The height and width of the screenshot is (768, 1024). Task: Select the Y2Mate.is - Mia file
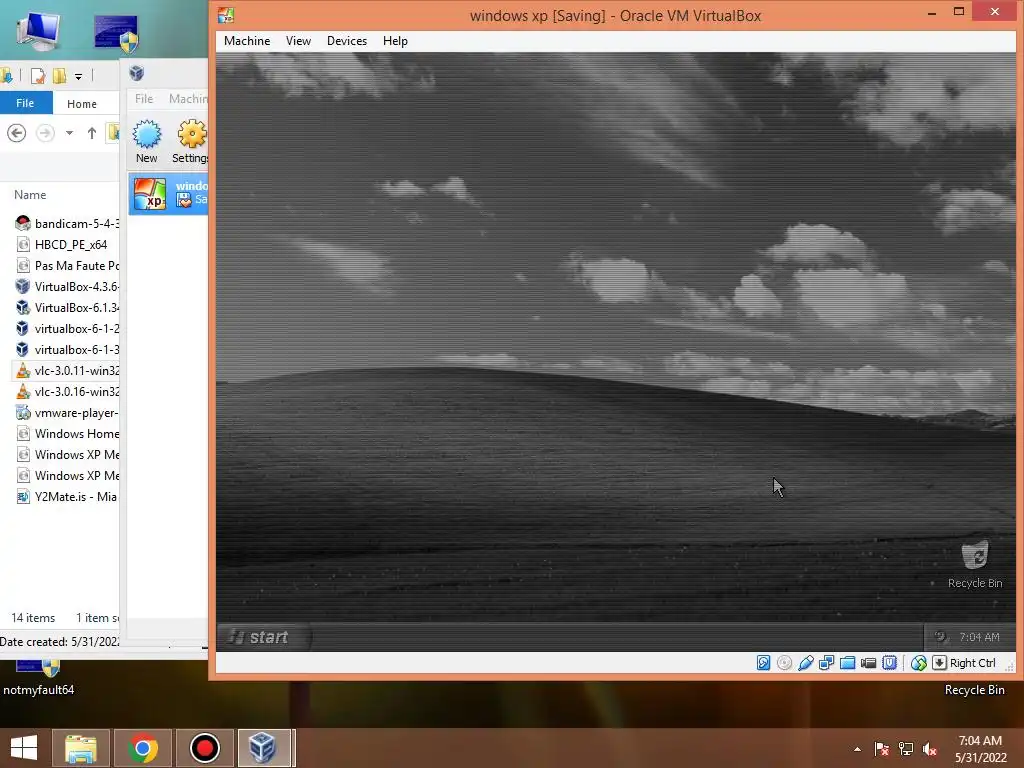[67, 496]
